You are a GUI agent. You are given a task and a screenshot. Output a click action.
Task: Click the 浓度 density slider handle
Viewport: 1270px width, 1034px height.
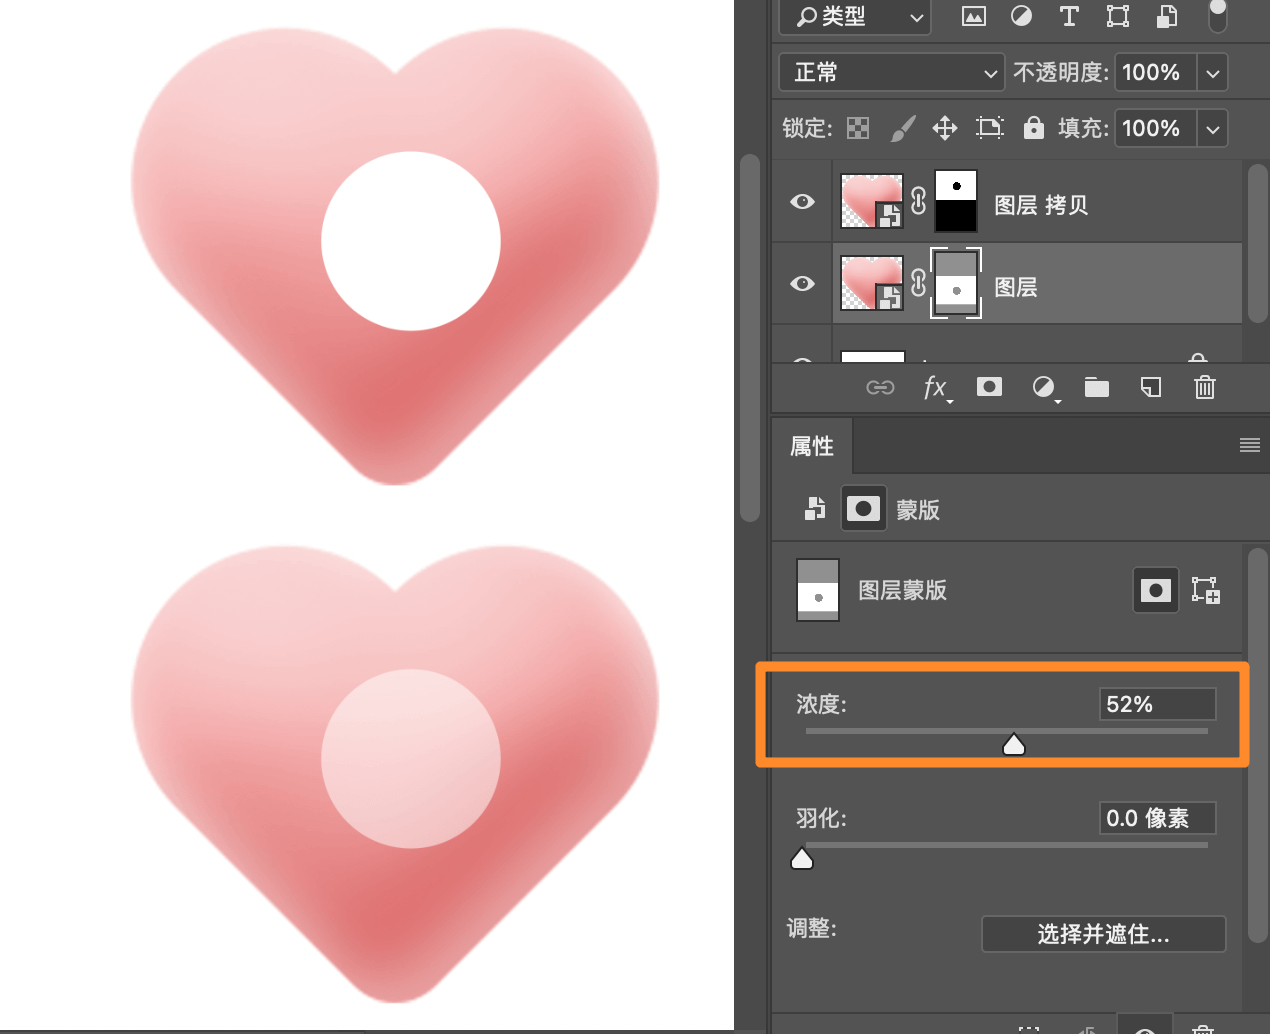[1014, 745]
